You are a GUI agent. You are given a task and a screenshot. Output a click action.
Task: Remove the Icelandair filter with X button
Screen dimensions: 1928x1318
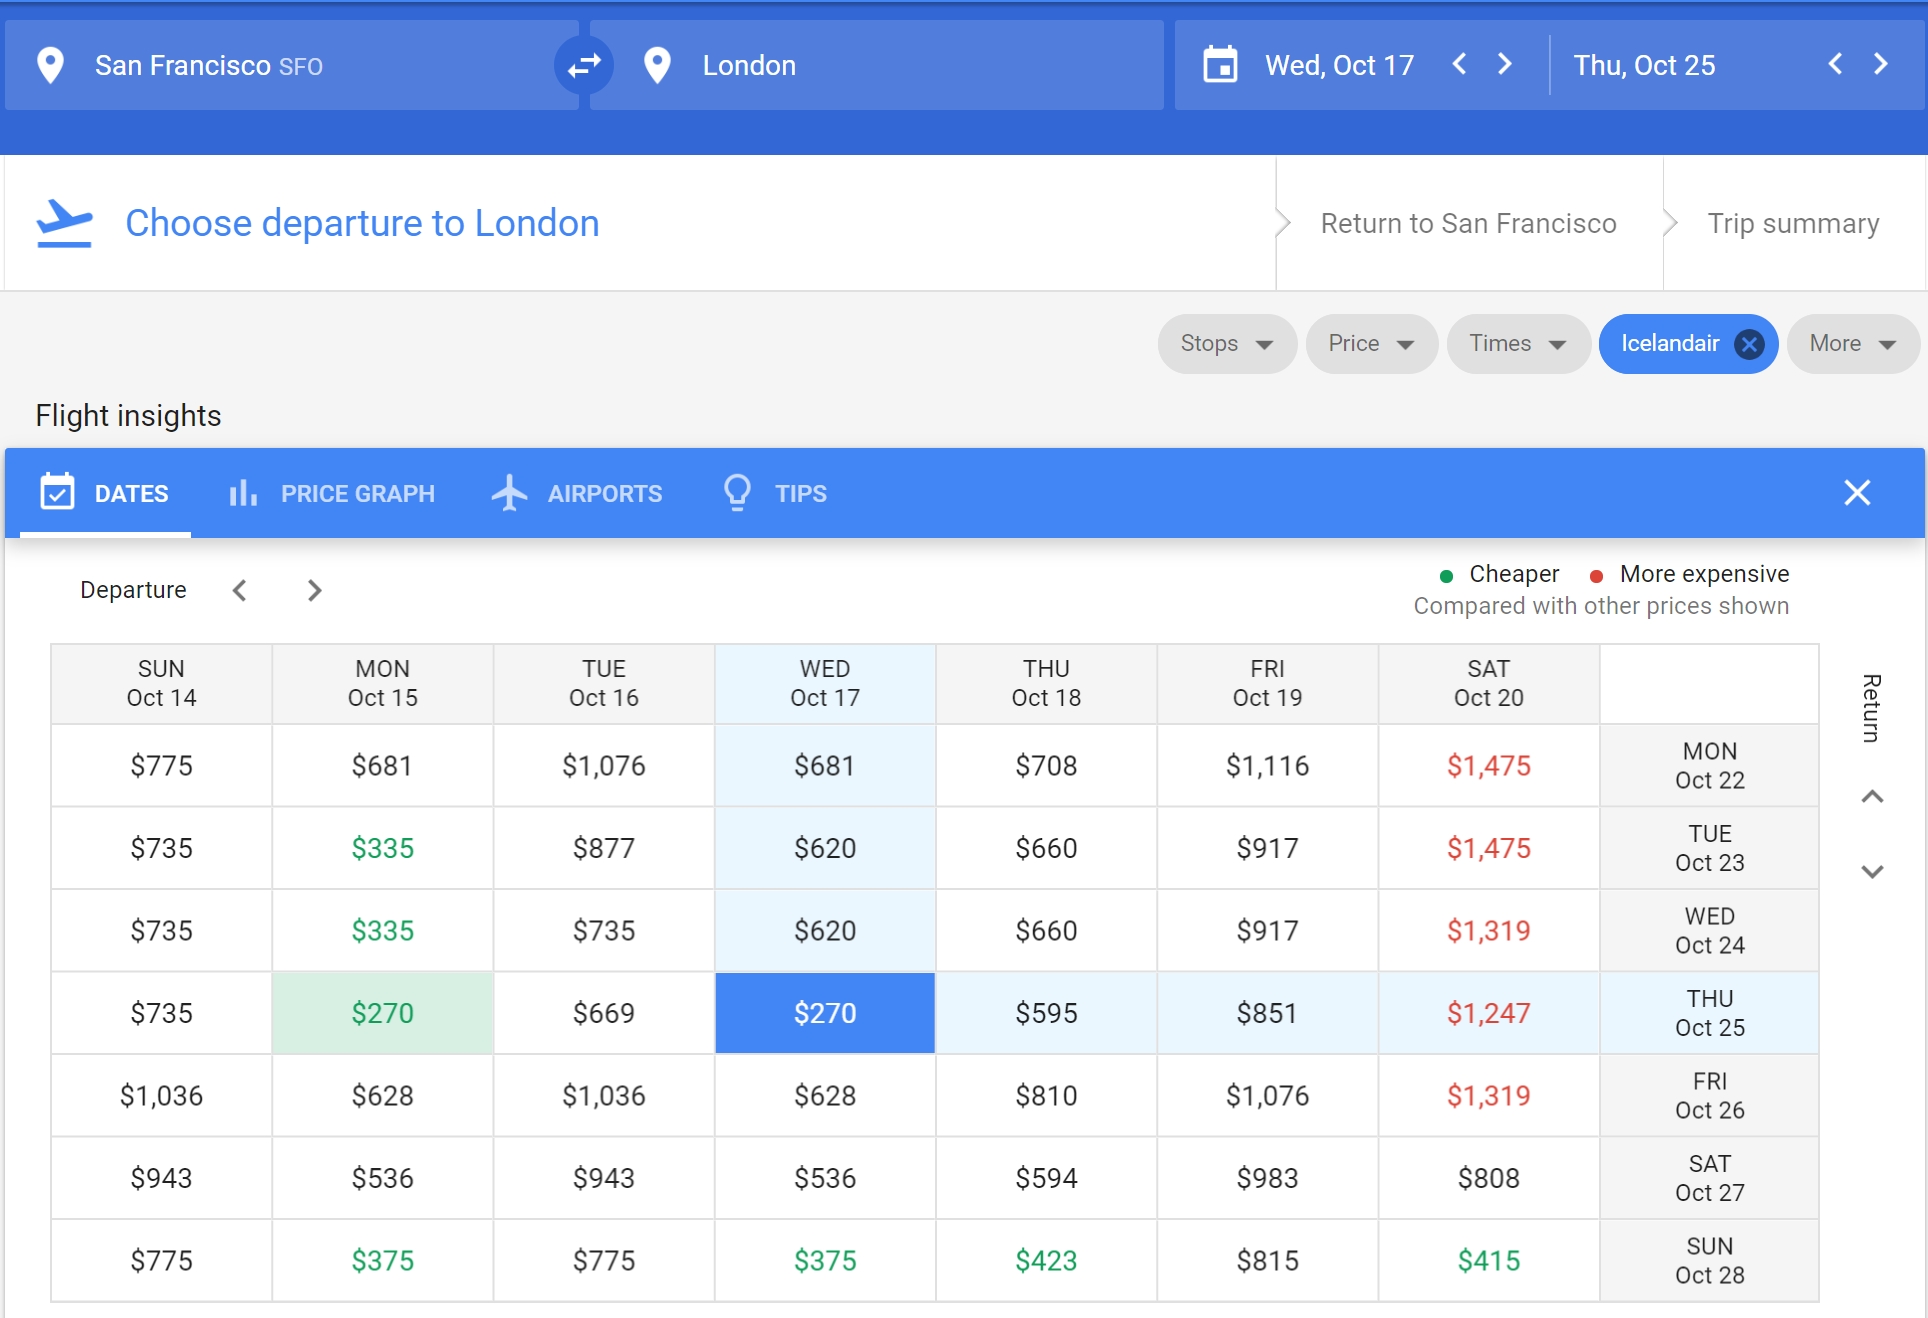click(1746, 341)
